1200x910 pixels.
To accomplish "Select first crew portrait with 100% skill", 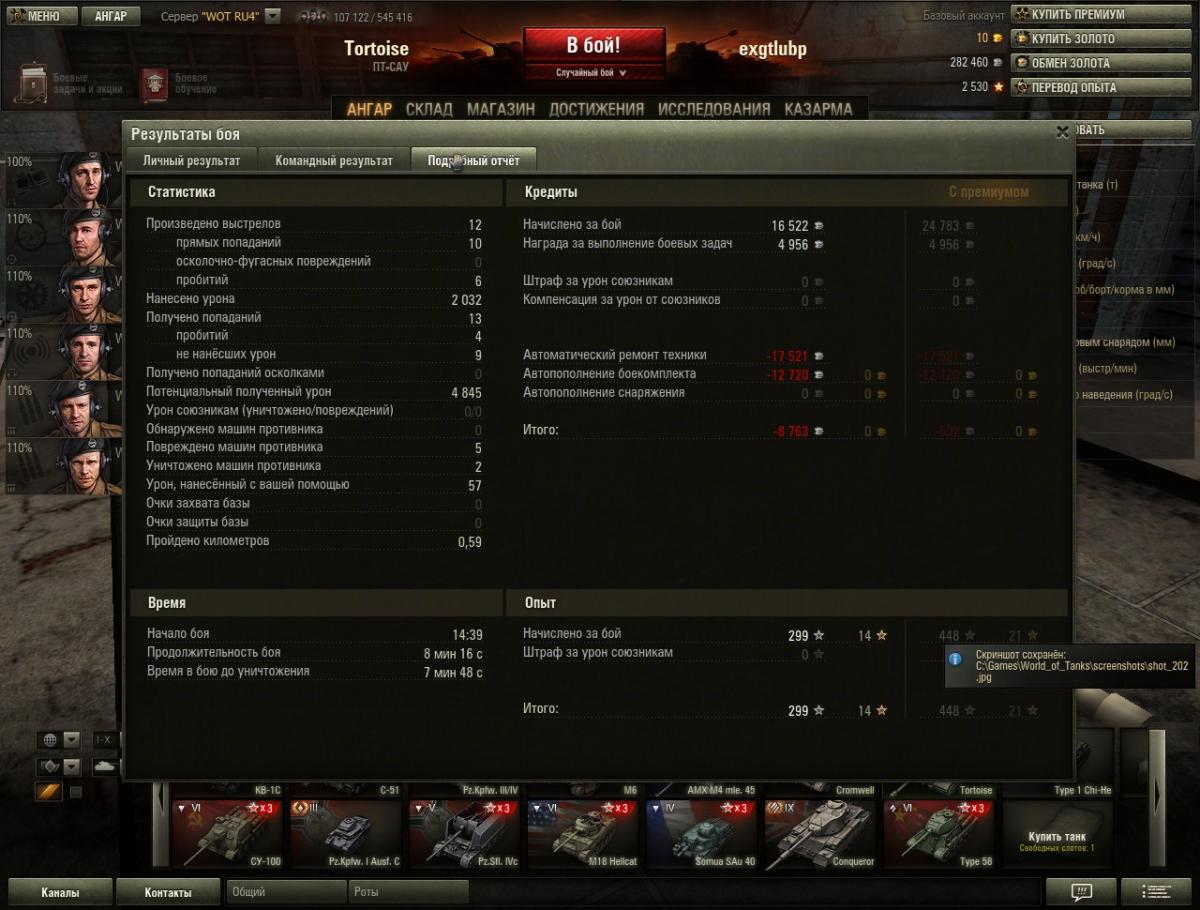I will (x=85, y=179).
